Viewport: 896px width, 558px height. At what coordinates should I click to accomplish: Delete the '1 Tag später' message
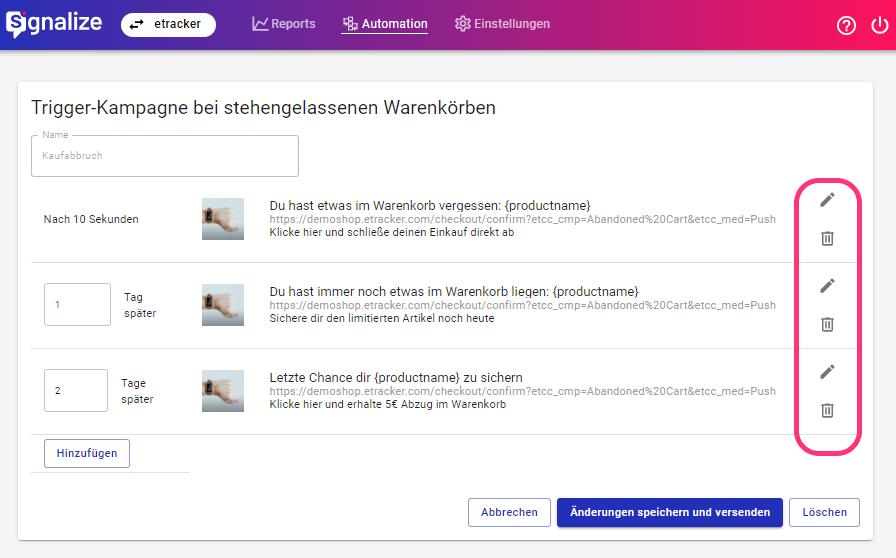[x=827, y=324]
